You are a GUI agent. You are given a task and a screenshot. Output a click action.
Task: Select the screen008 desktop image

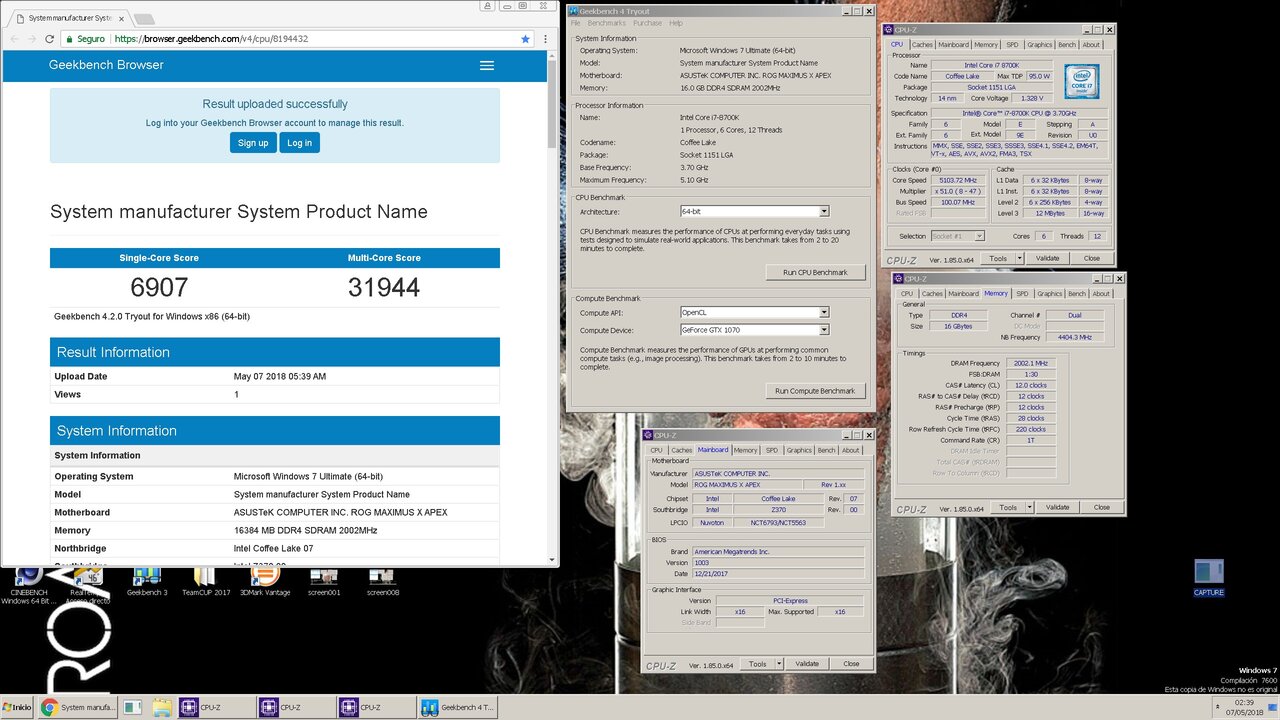click(382, 583)
